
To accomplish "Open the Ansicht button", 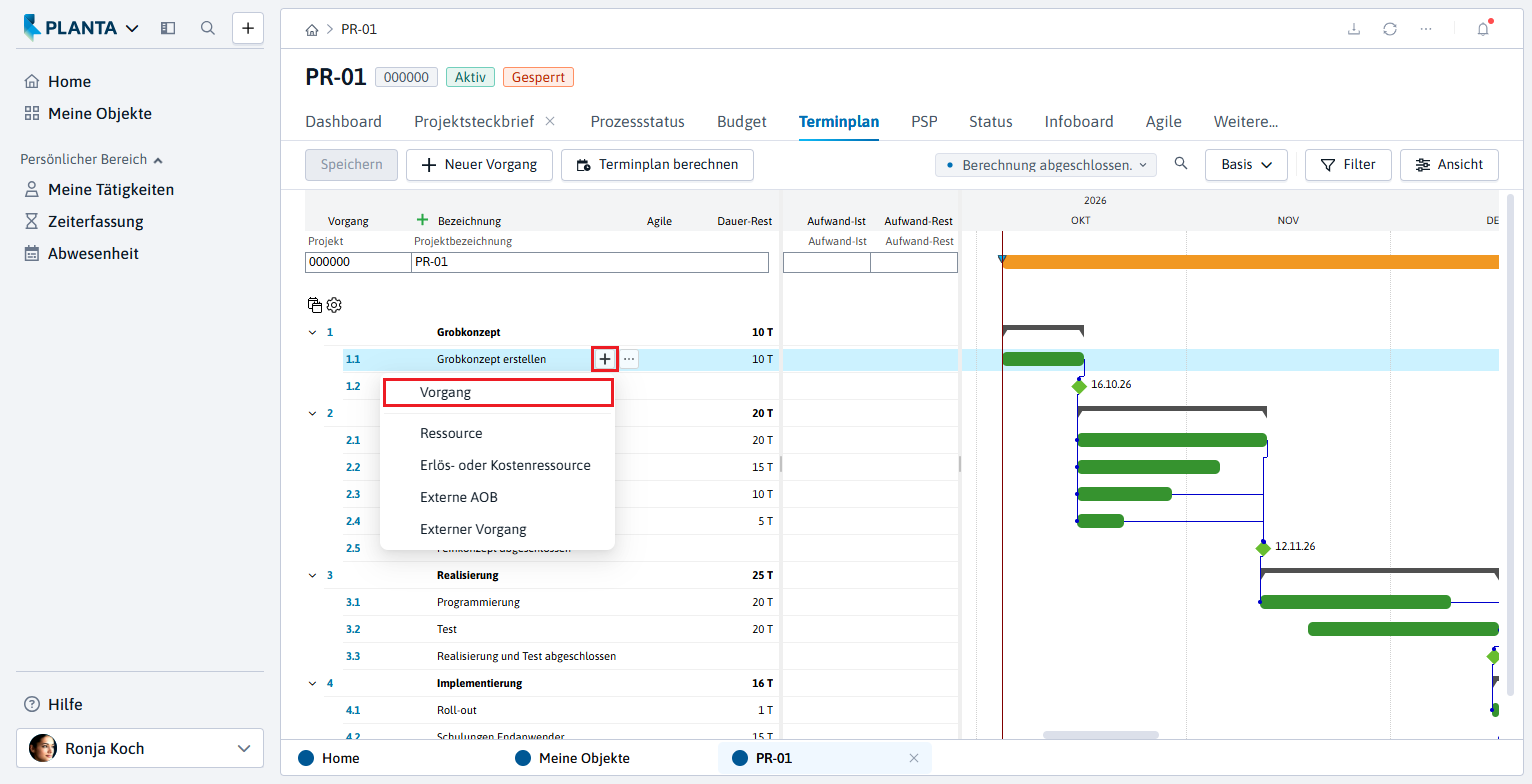I will coord(1449,165).
